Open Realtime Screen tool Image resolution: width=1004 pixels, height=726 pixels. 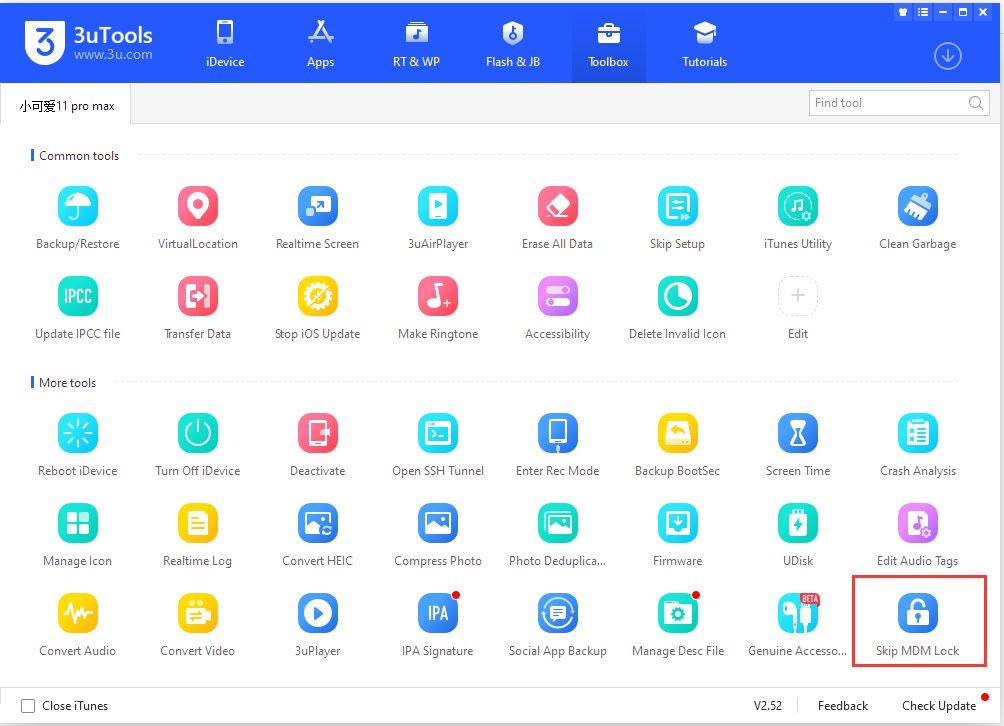pos(318,218)
